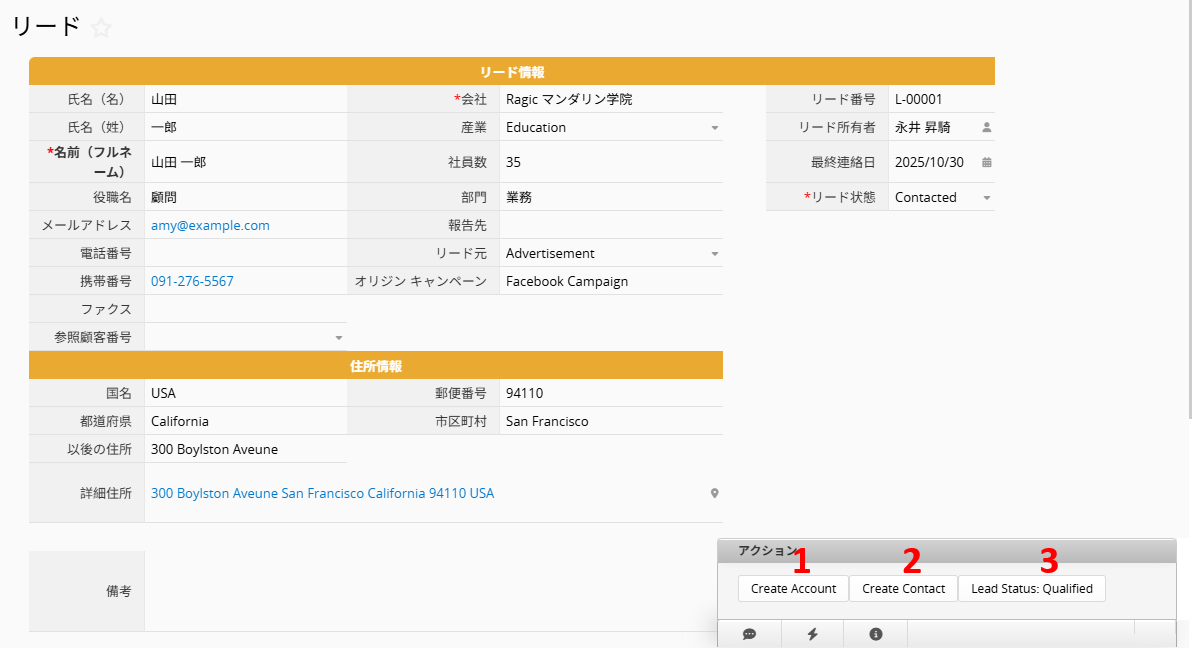1192x648 pixels.
Task: Click the map pin icon in 詳細住所
Action: (x=714, y=493)
